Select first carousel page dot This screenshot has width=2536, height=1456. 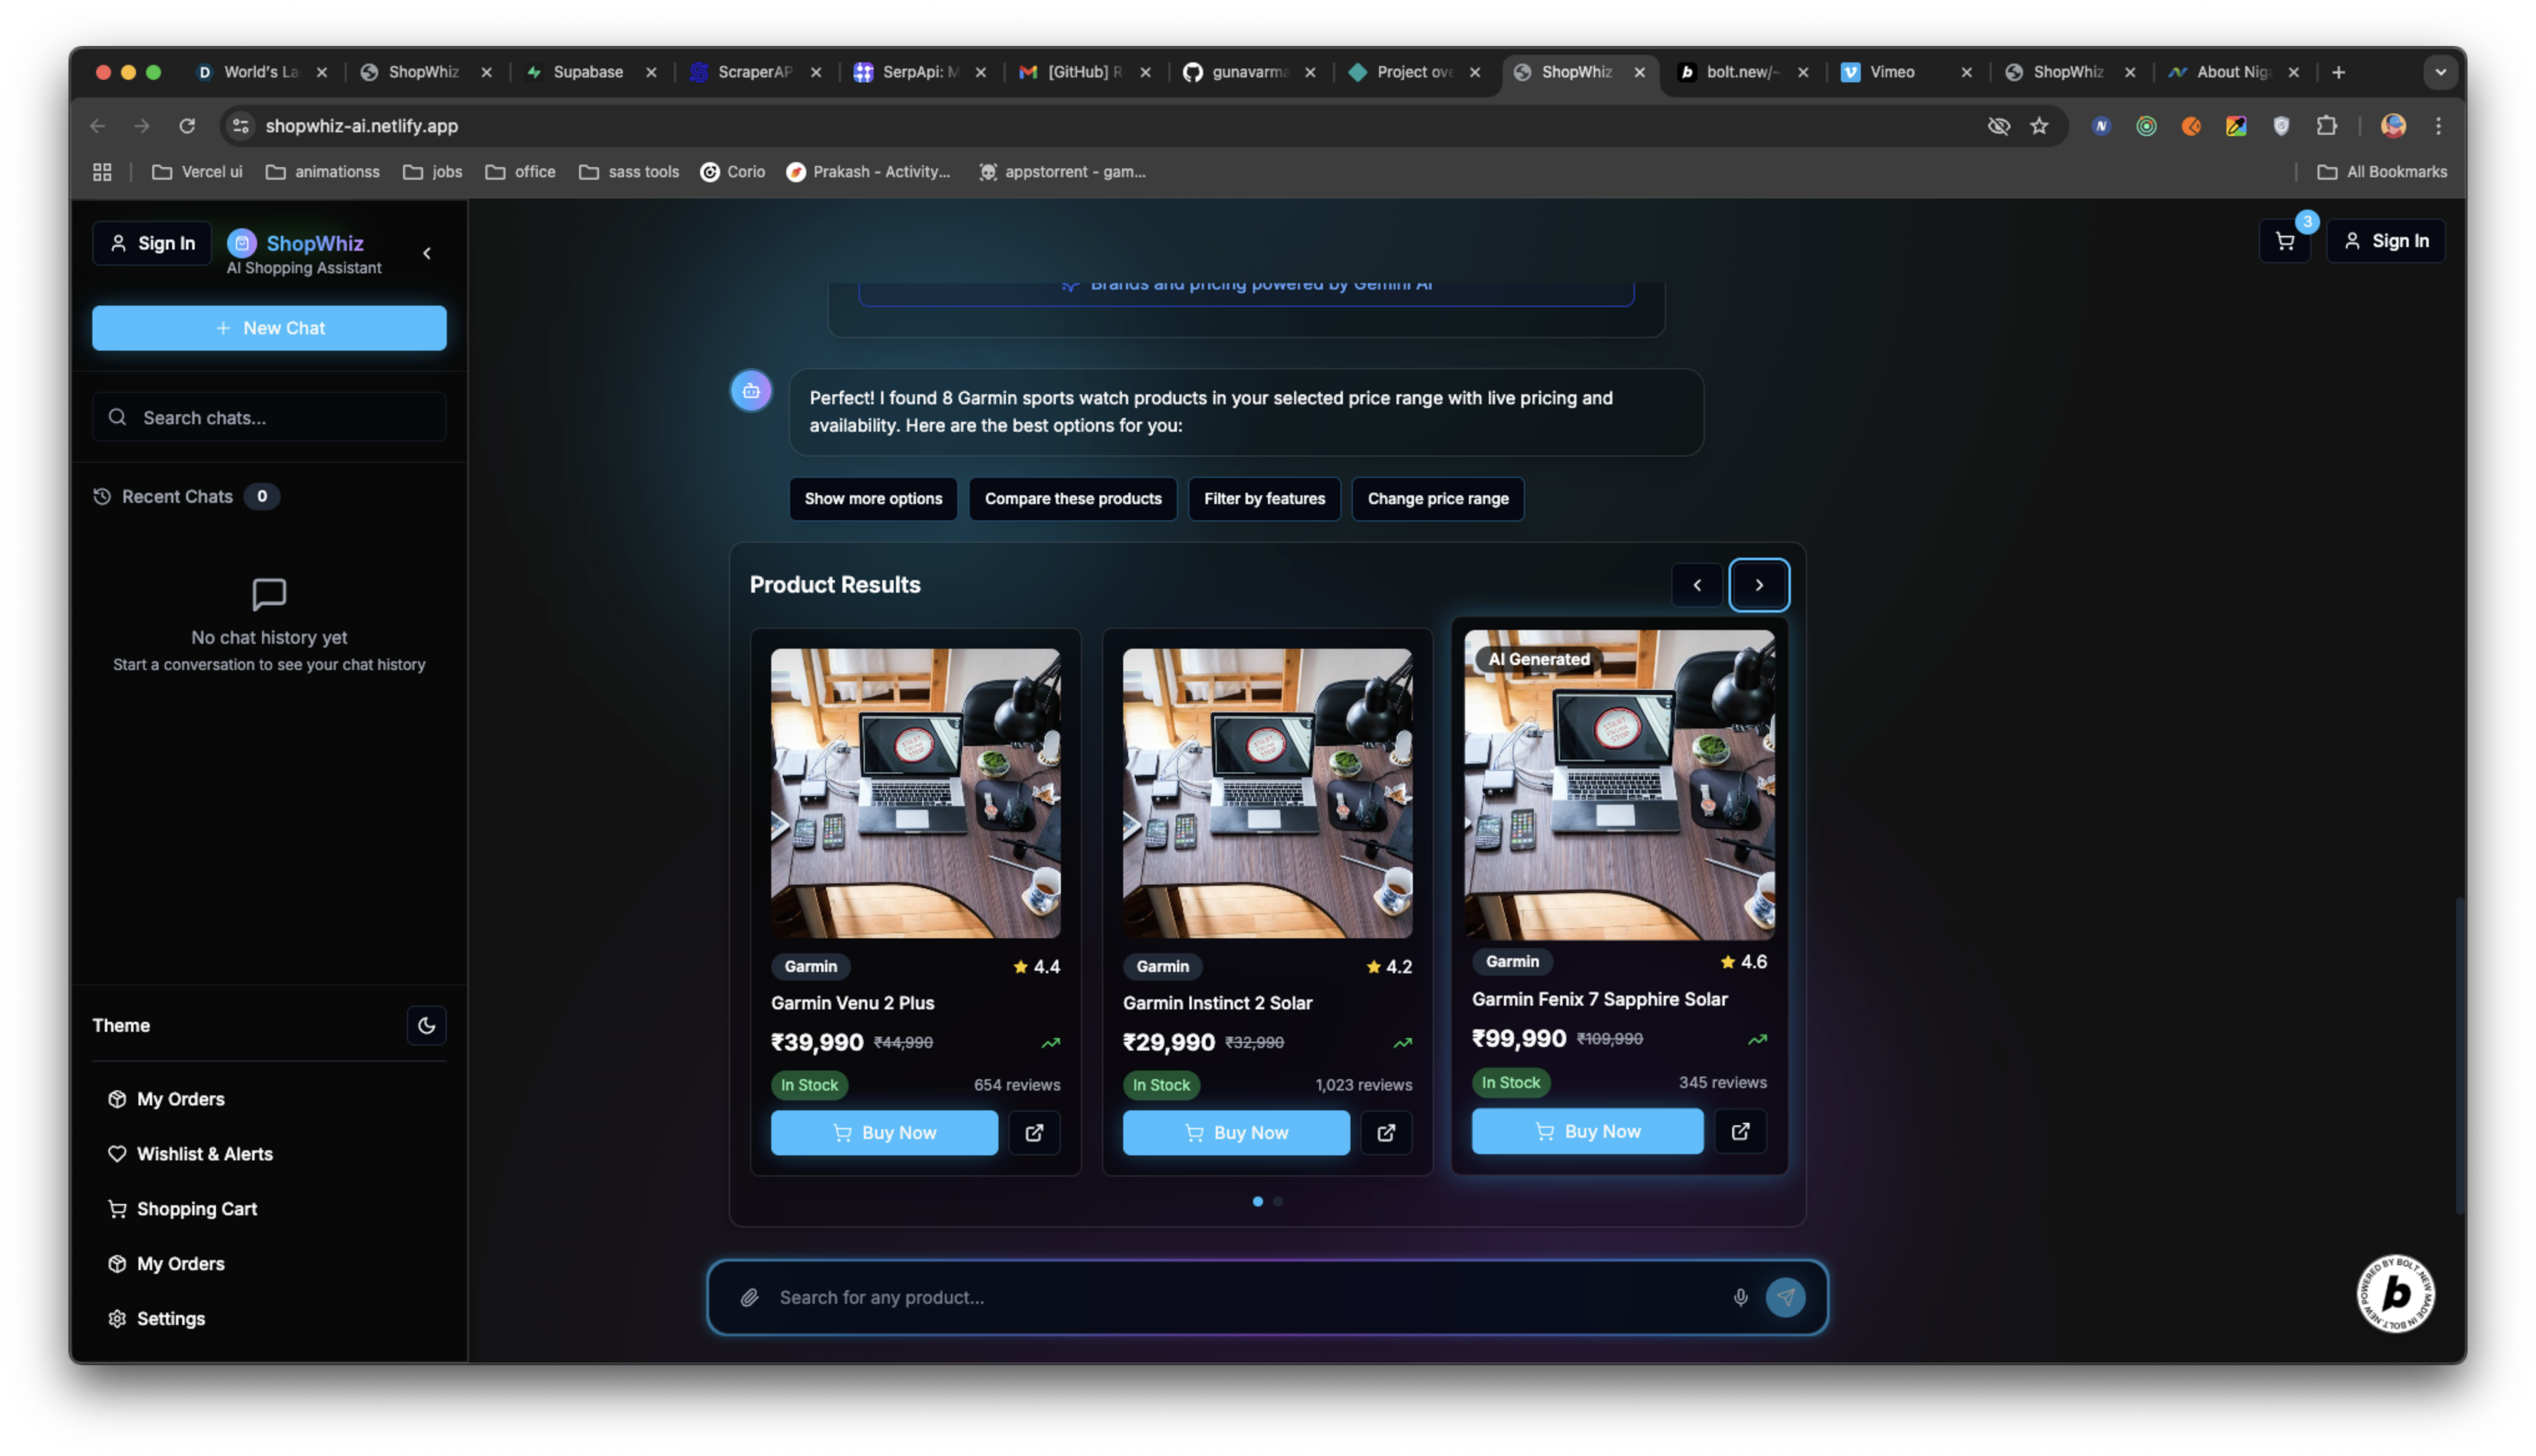(x=1257, y=1201)
